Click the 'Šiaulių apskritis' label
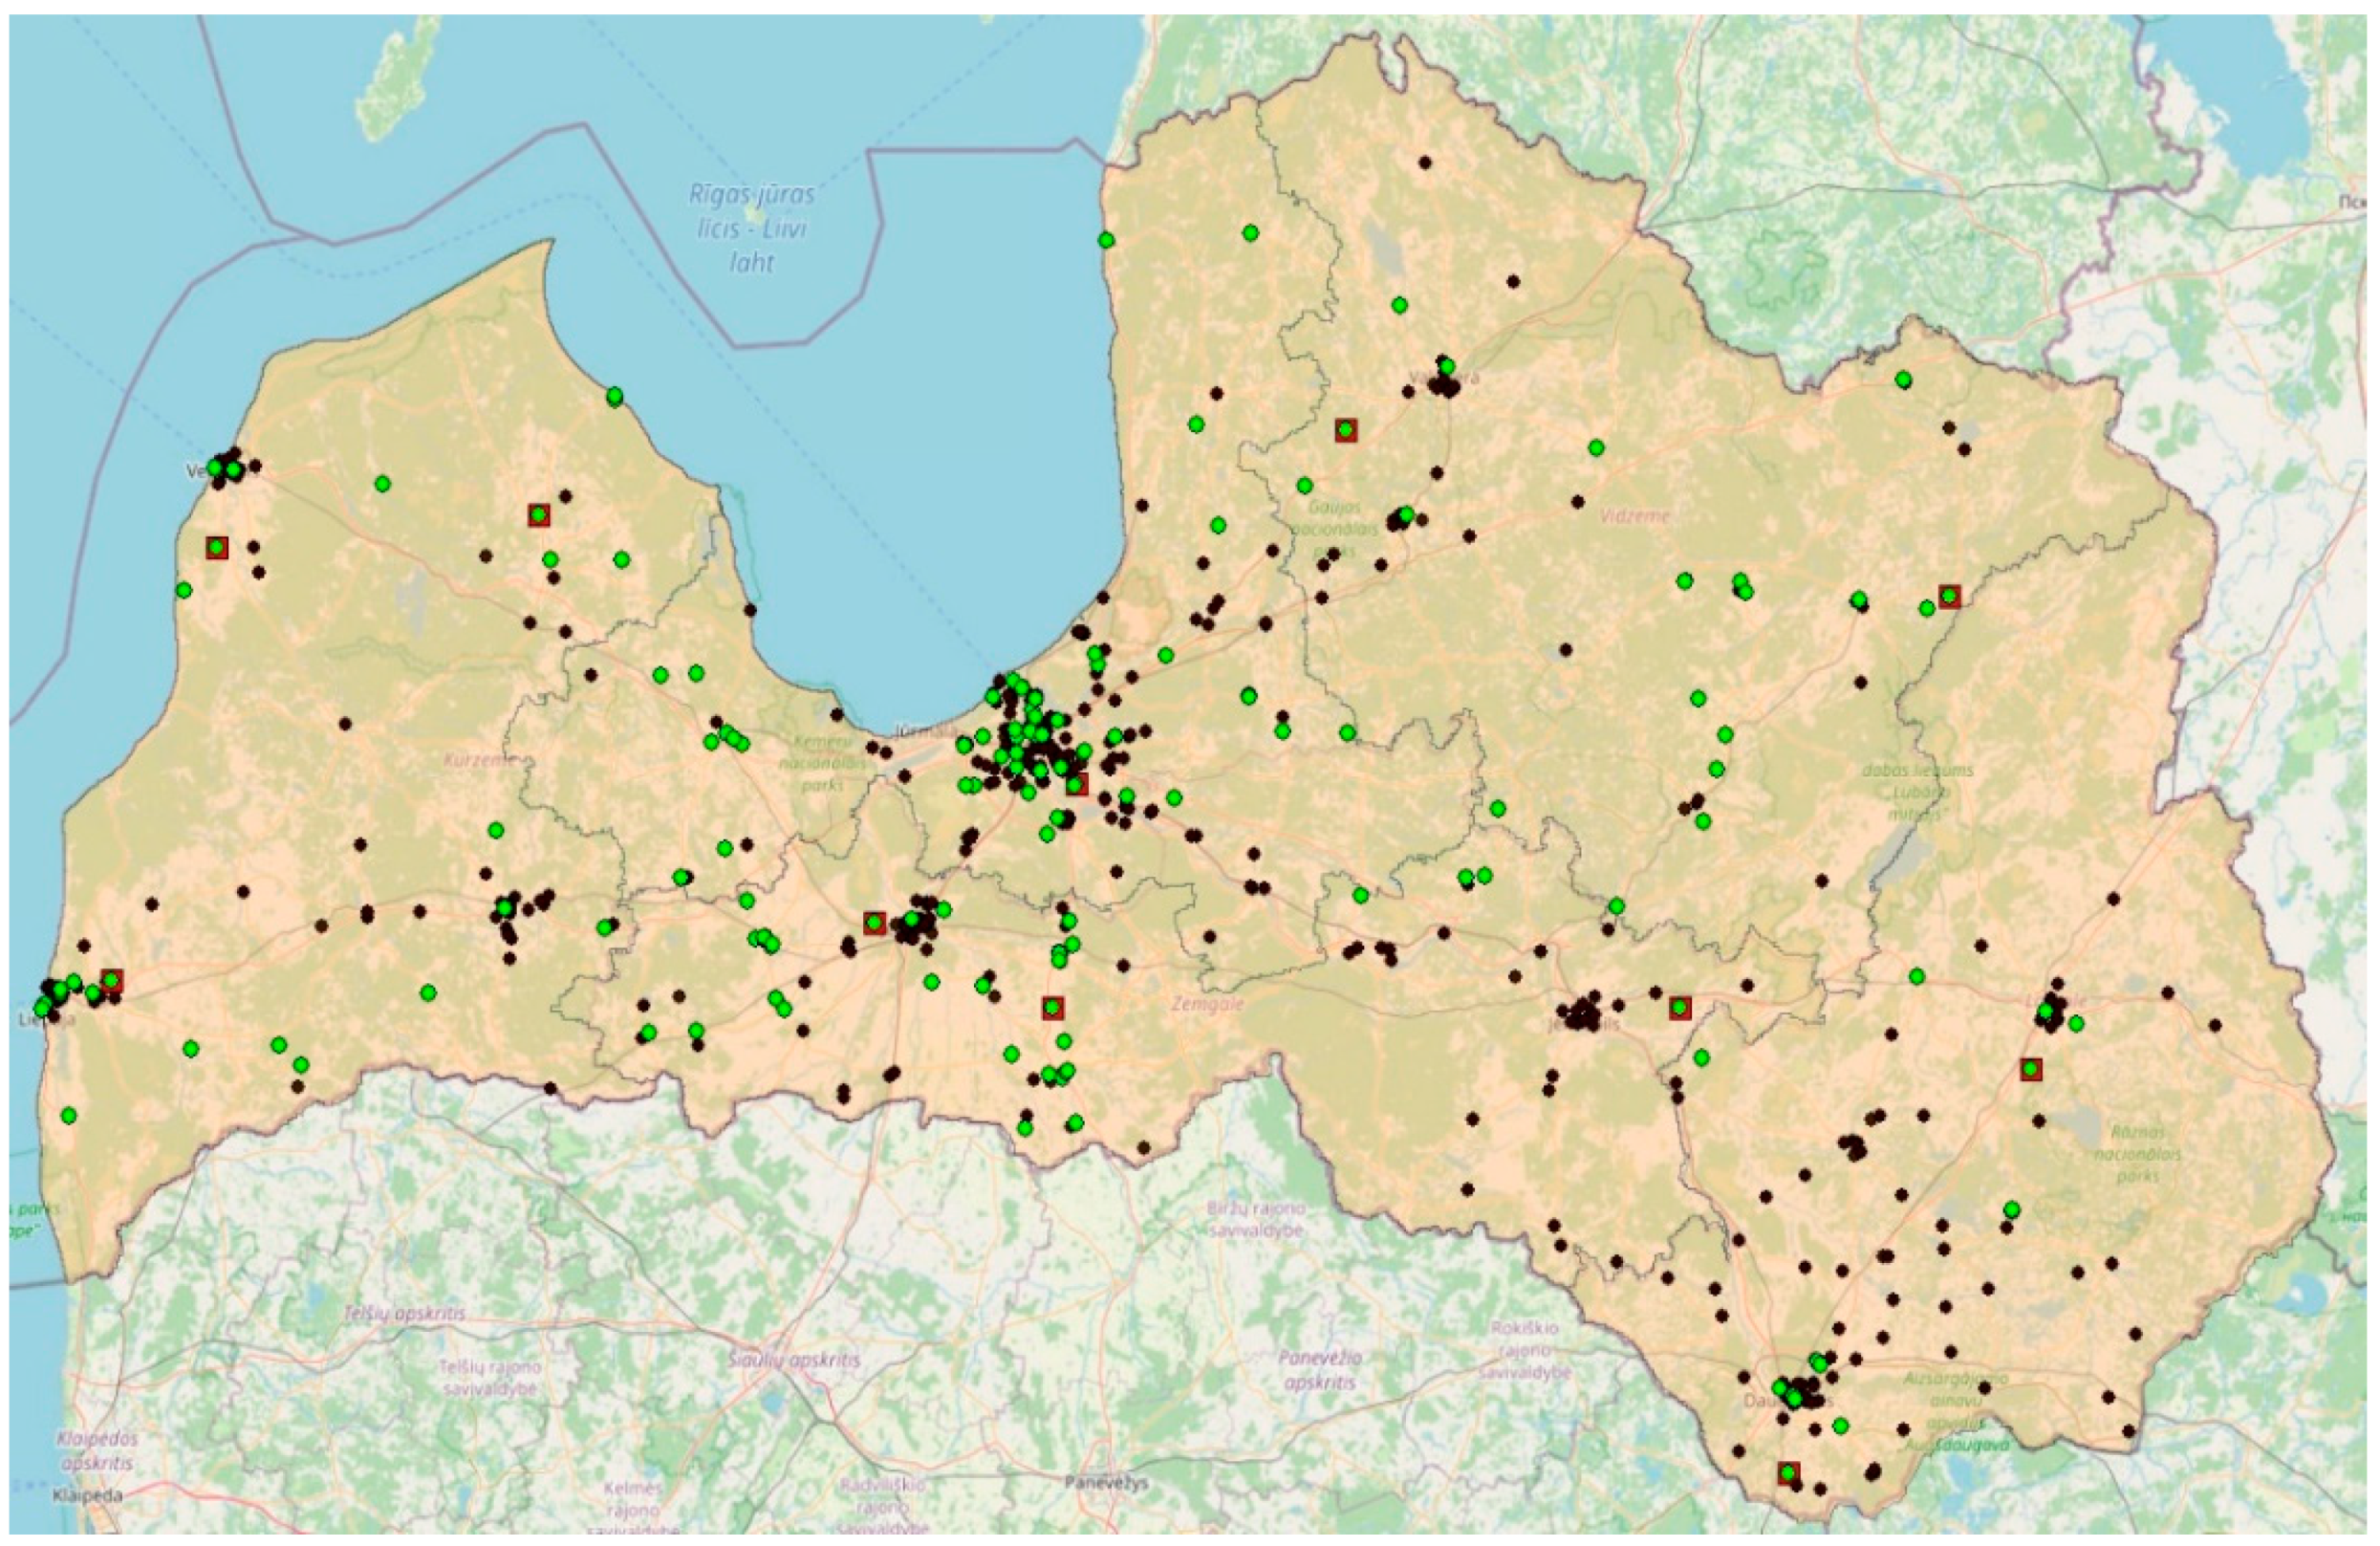 tap(795, 1361)
